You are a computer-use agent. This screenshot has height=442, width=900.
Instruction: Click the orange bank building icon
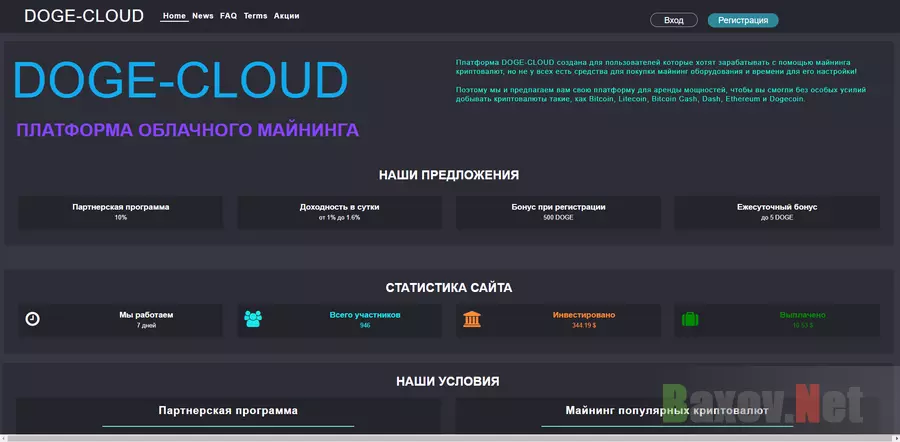point(472,319)
